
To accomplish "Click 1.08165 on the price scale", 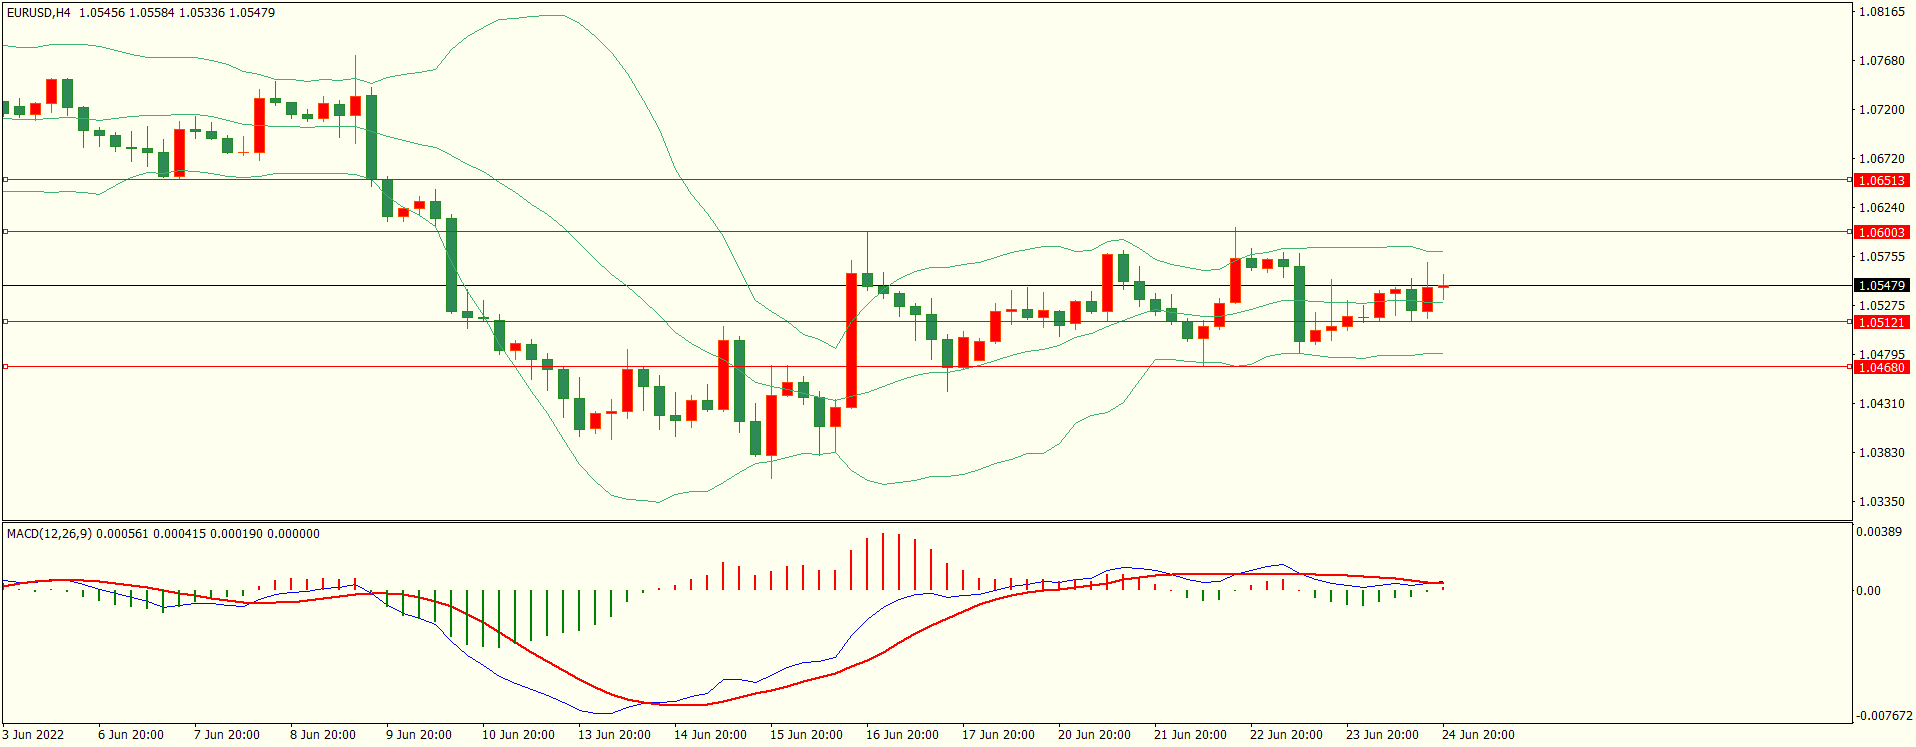I will (x=1881, y=12).
